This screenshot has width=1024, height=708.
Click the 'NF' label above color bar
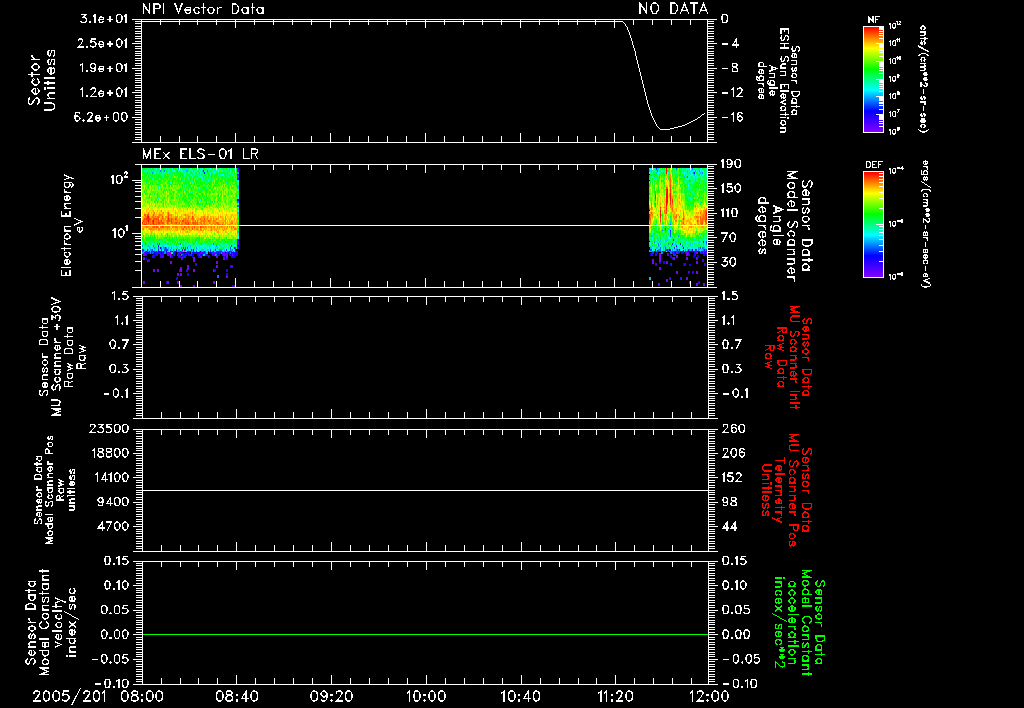pyautogui.click(x=873, y=20)
